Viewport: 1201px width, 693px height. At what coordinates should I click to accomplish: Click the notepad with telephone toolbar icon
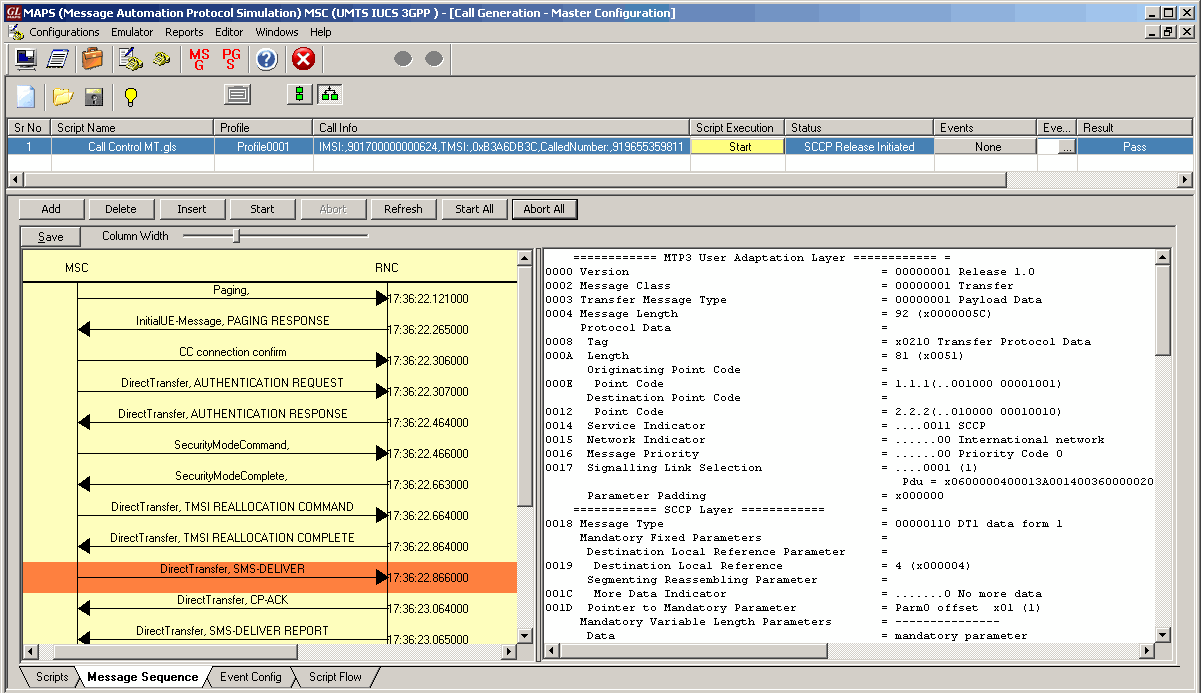tap(130, 59)
